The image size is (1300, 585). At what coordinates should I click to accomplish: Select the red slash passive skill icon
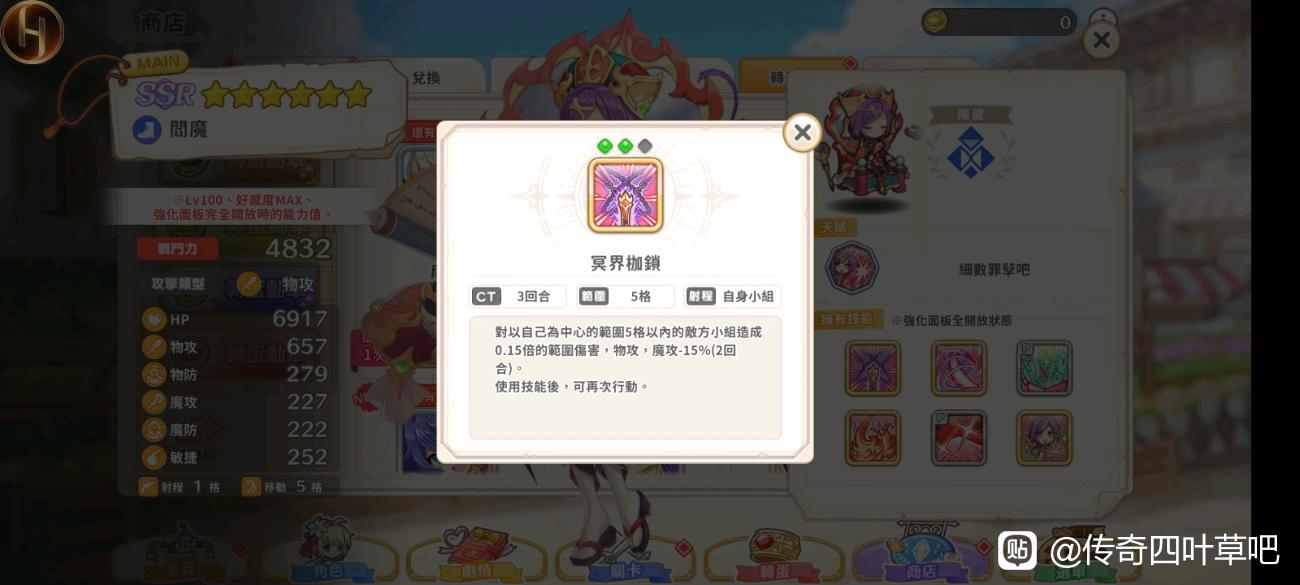point(959,438)
